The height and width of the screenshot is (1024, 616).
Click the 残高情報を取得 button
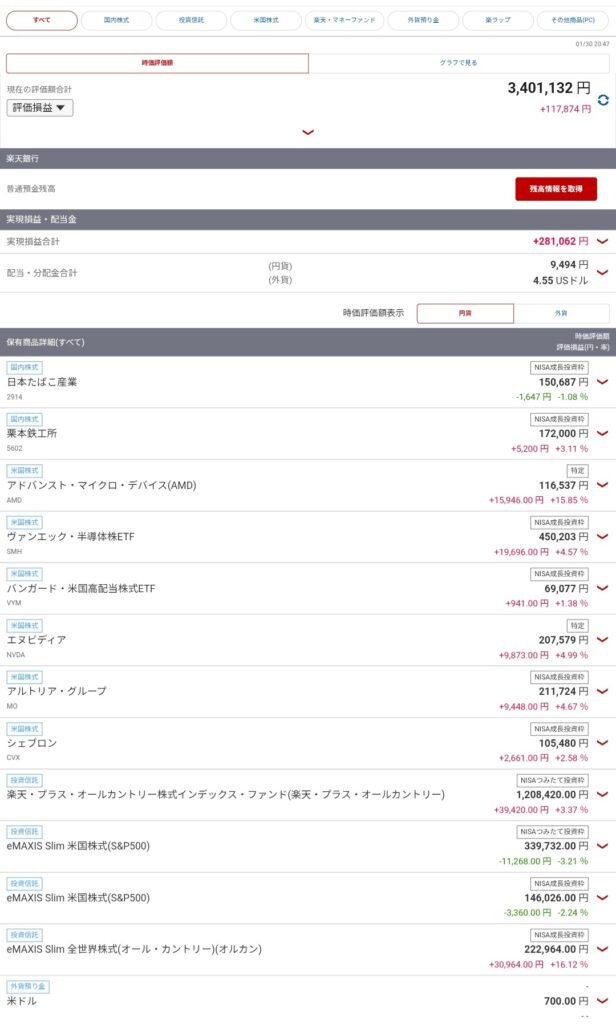556,189
